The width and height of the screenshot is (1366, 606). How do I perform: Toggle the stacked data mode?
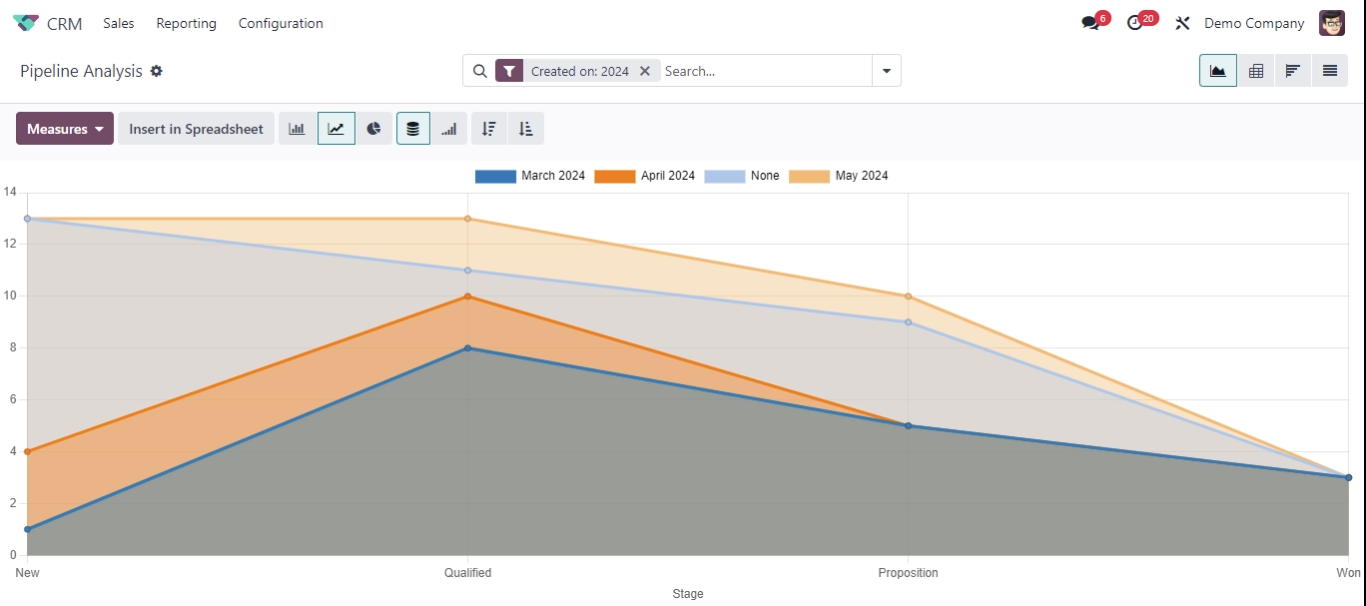click(413, 128)
